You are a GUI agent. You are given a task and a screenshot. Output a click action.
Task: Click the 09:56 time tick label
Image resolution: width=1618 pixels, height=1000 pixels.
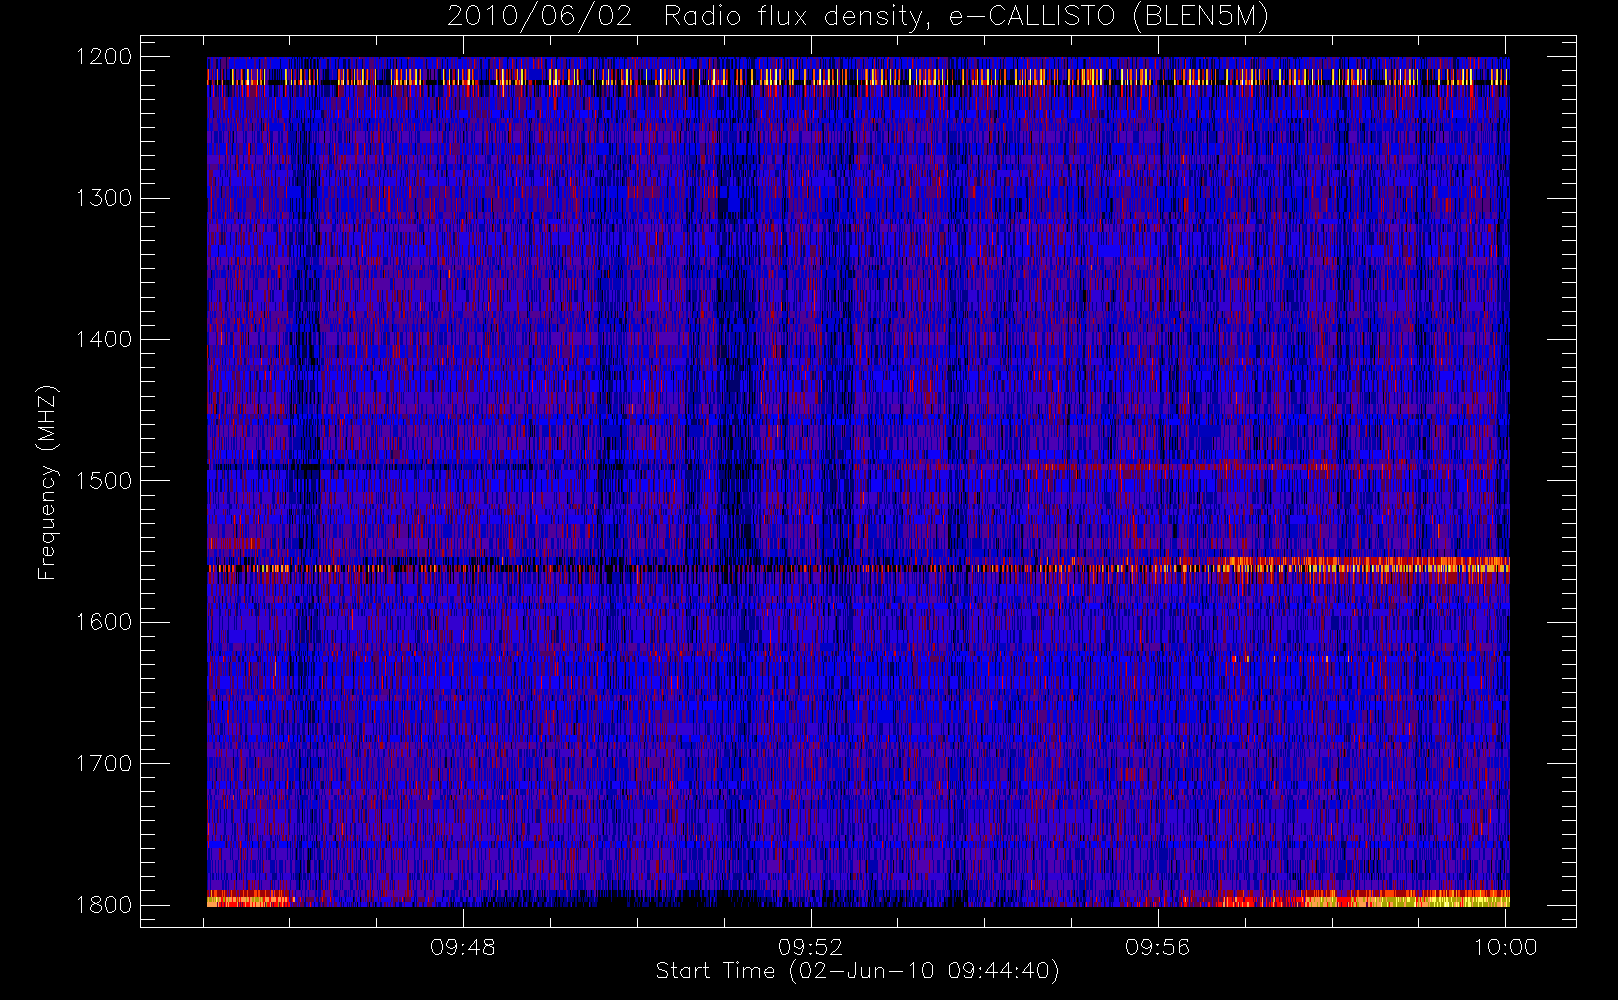click(1158, 947)
